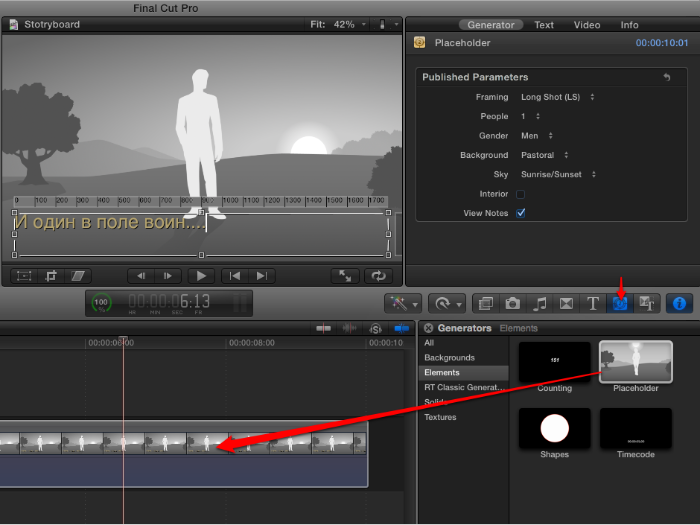Open the Sky dropdown (Sunrise/Sunset)
Image resolution: width=700 pixels, height=525 pixels.
point(558,174)
